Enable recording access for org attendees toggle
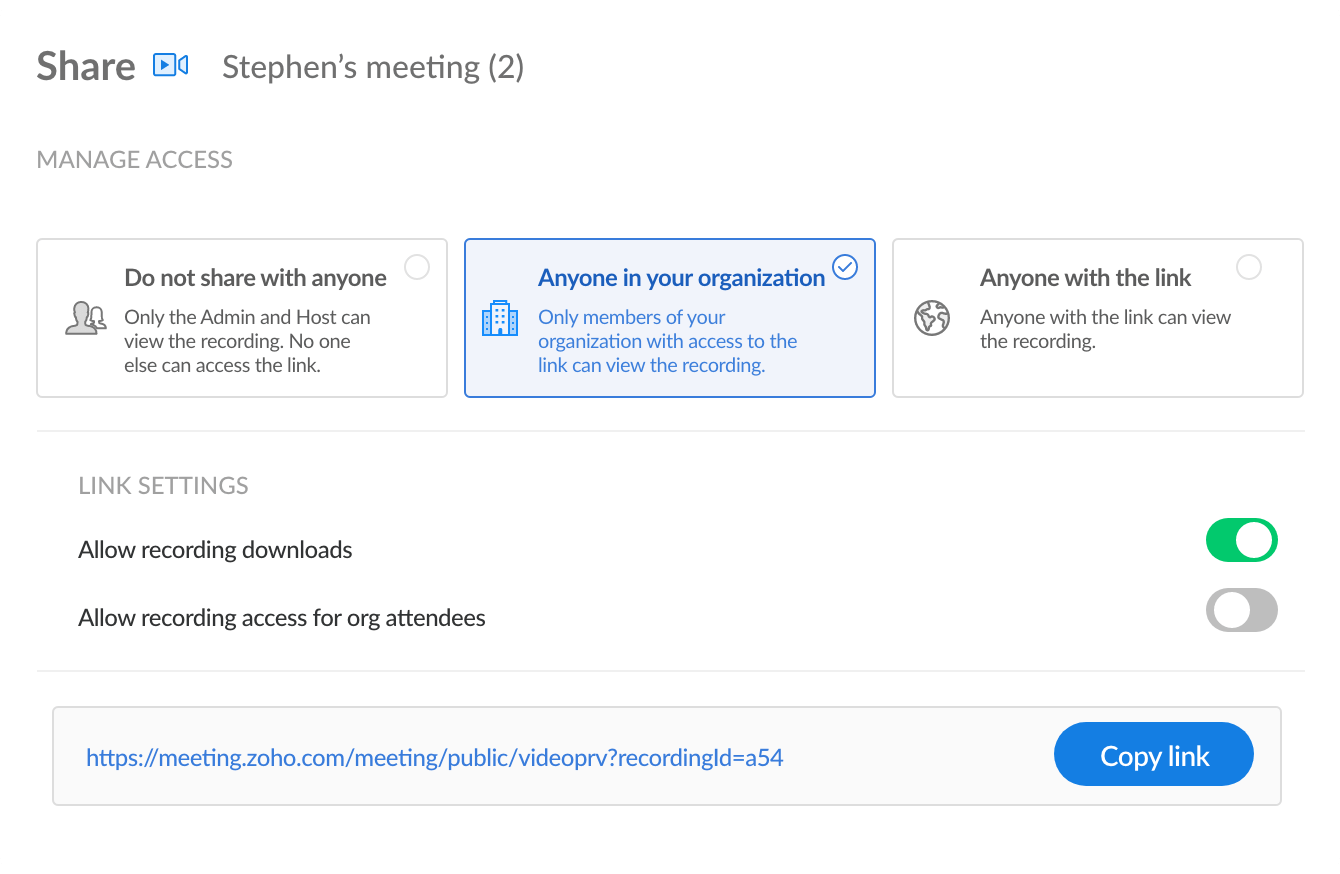The height and width of the screenshot is (874, 1340). [x=1241, y=610]
